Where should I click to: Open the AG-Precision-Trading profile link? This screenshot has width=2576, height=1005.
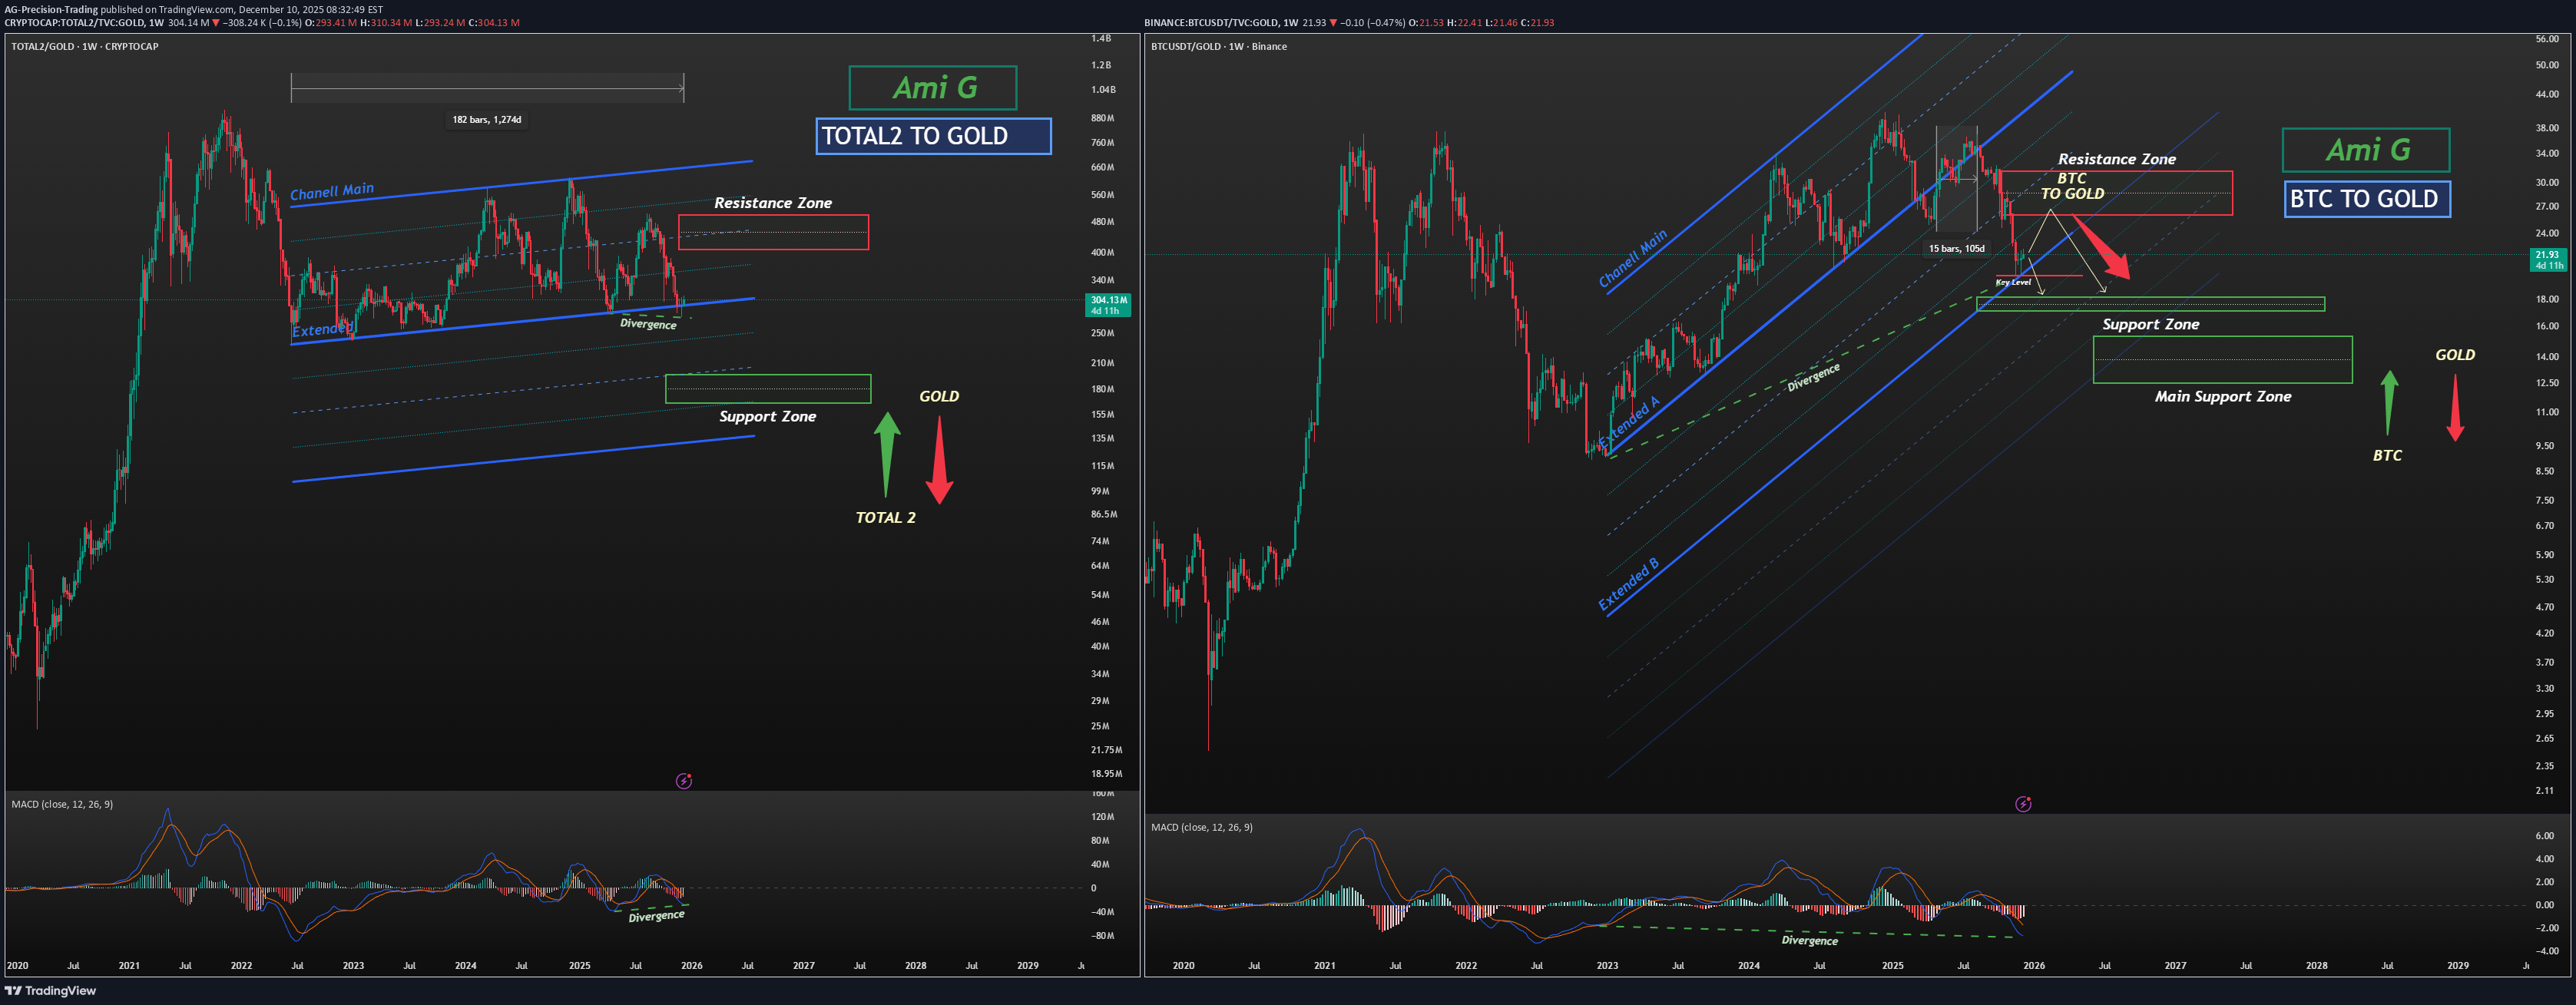[50, 9]
